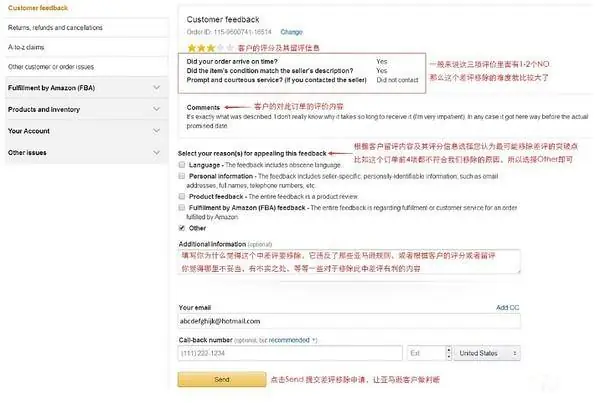600x403 pixels.
Task: Expand the Products and Inventory chevron
Action: tap(157, 109)
